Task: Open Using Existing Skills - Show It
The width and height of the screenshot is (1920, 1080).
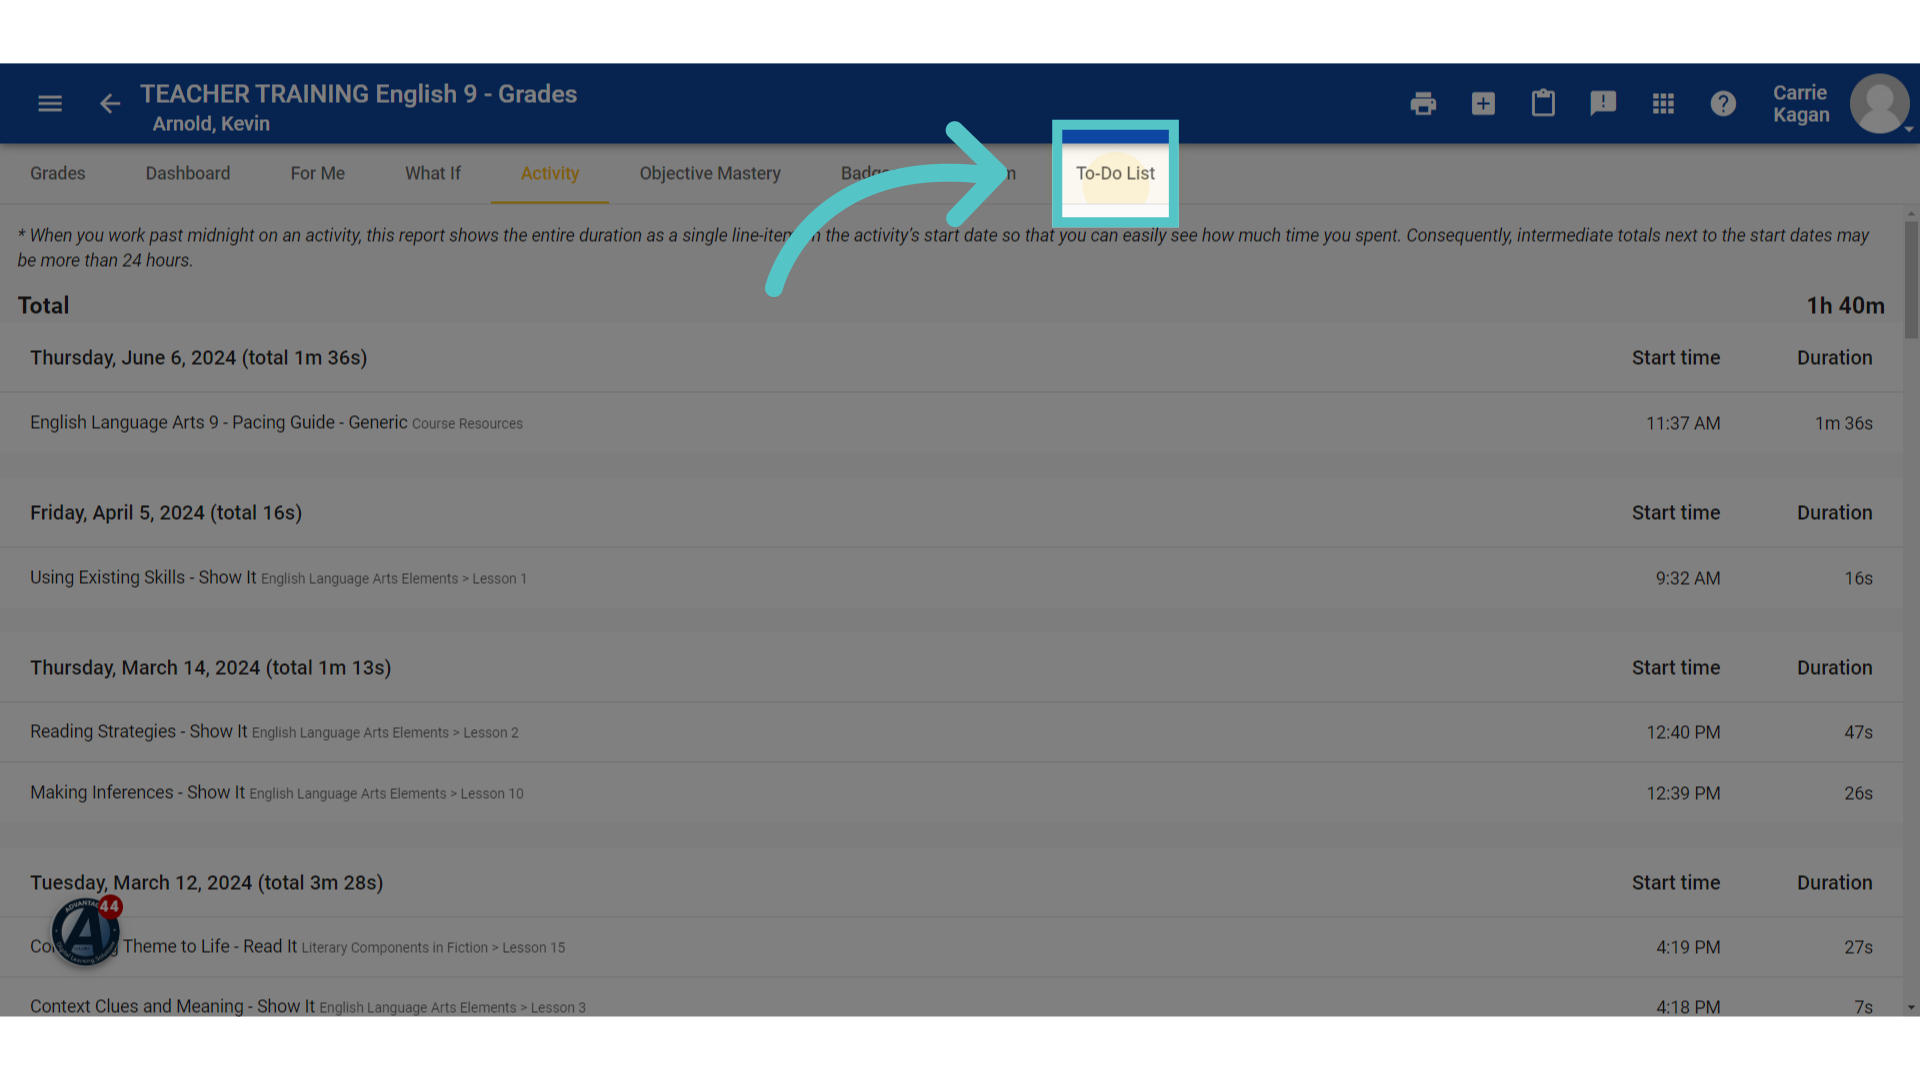Action: [143, 578]
